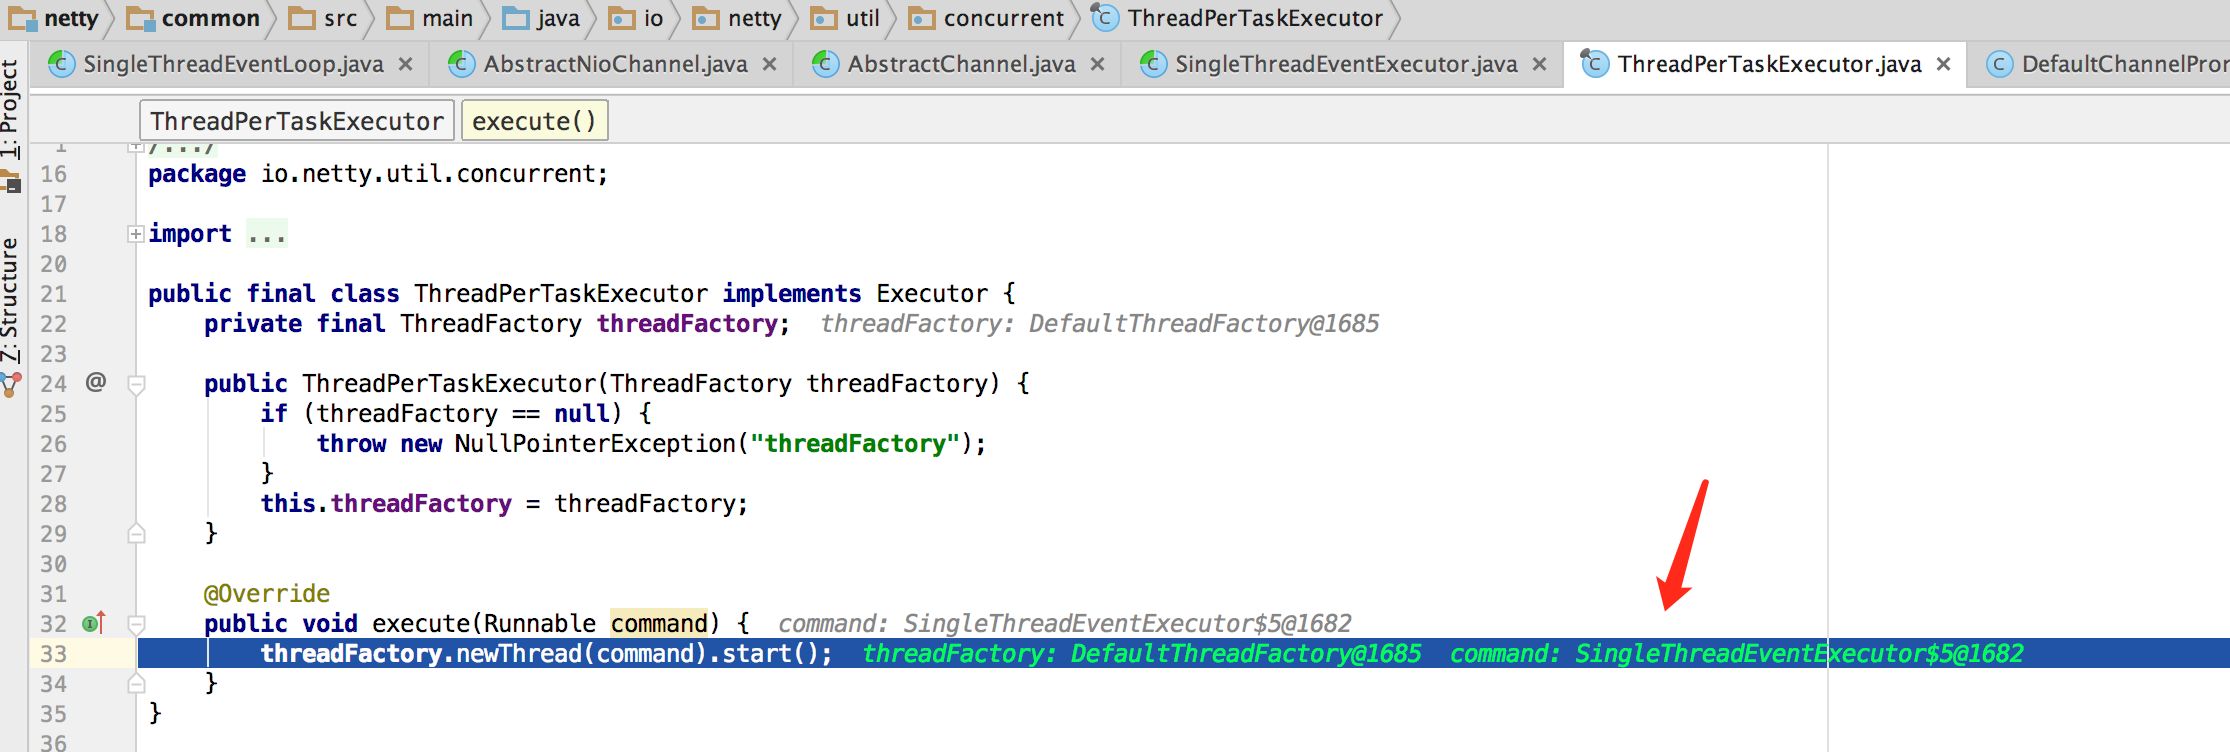Click the netty root breadcrumb

54,18
